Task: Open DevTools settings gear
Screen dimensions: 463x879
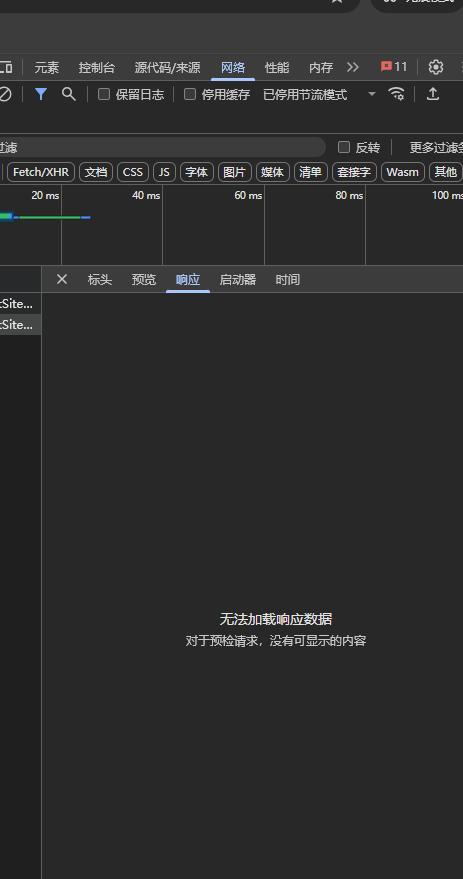Action: [436, 67]
